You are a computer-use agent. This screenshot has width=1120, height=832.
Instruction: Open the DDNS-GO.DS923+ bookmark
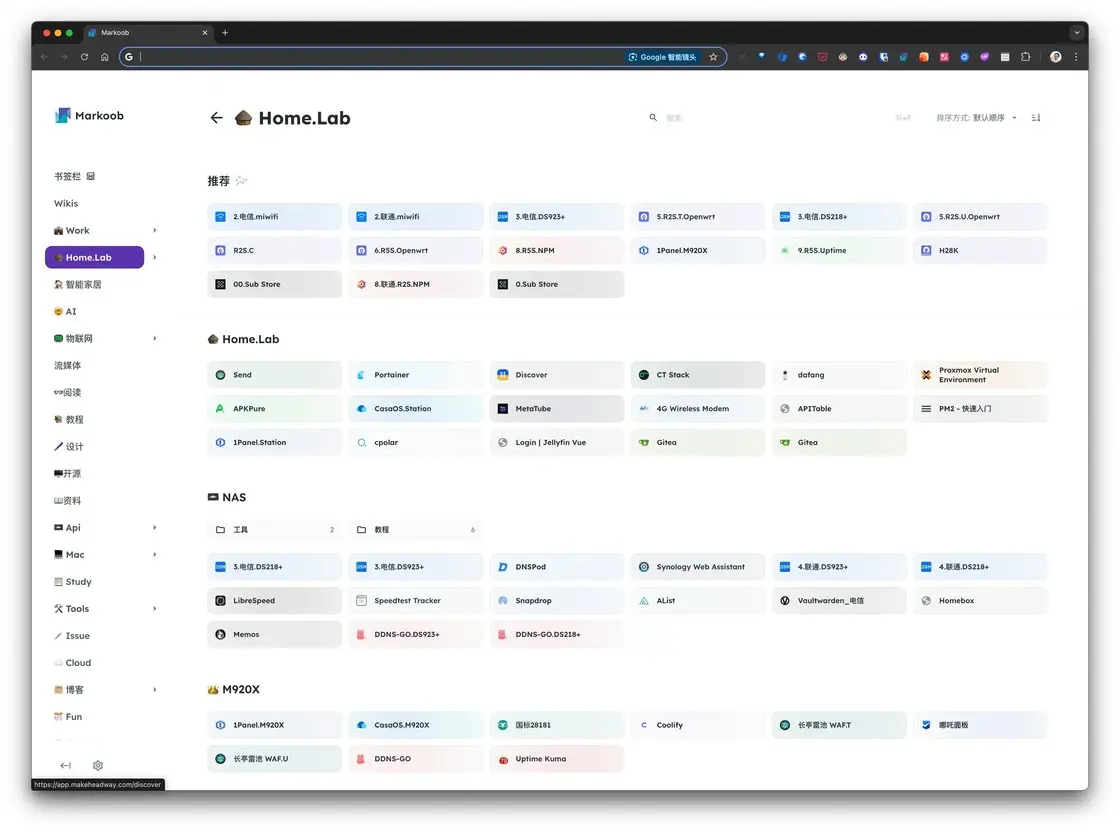point(416,634)
